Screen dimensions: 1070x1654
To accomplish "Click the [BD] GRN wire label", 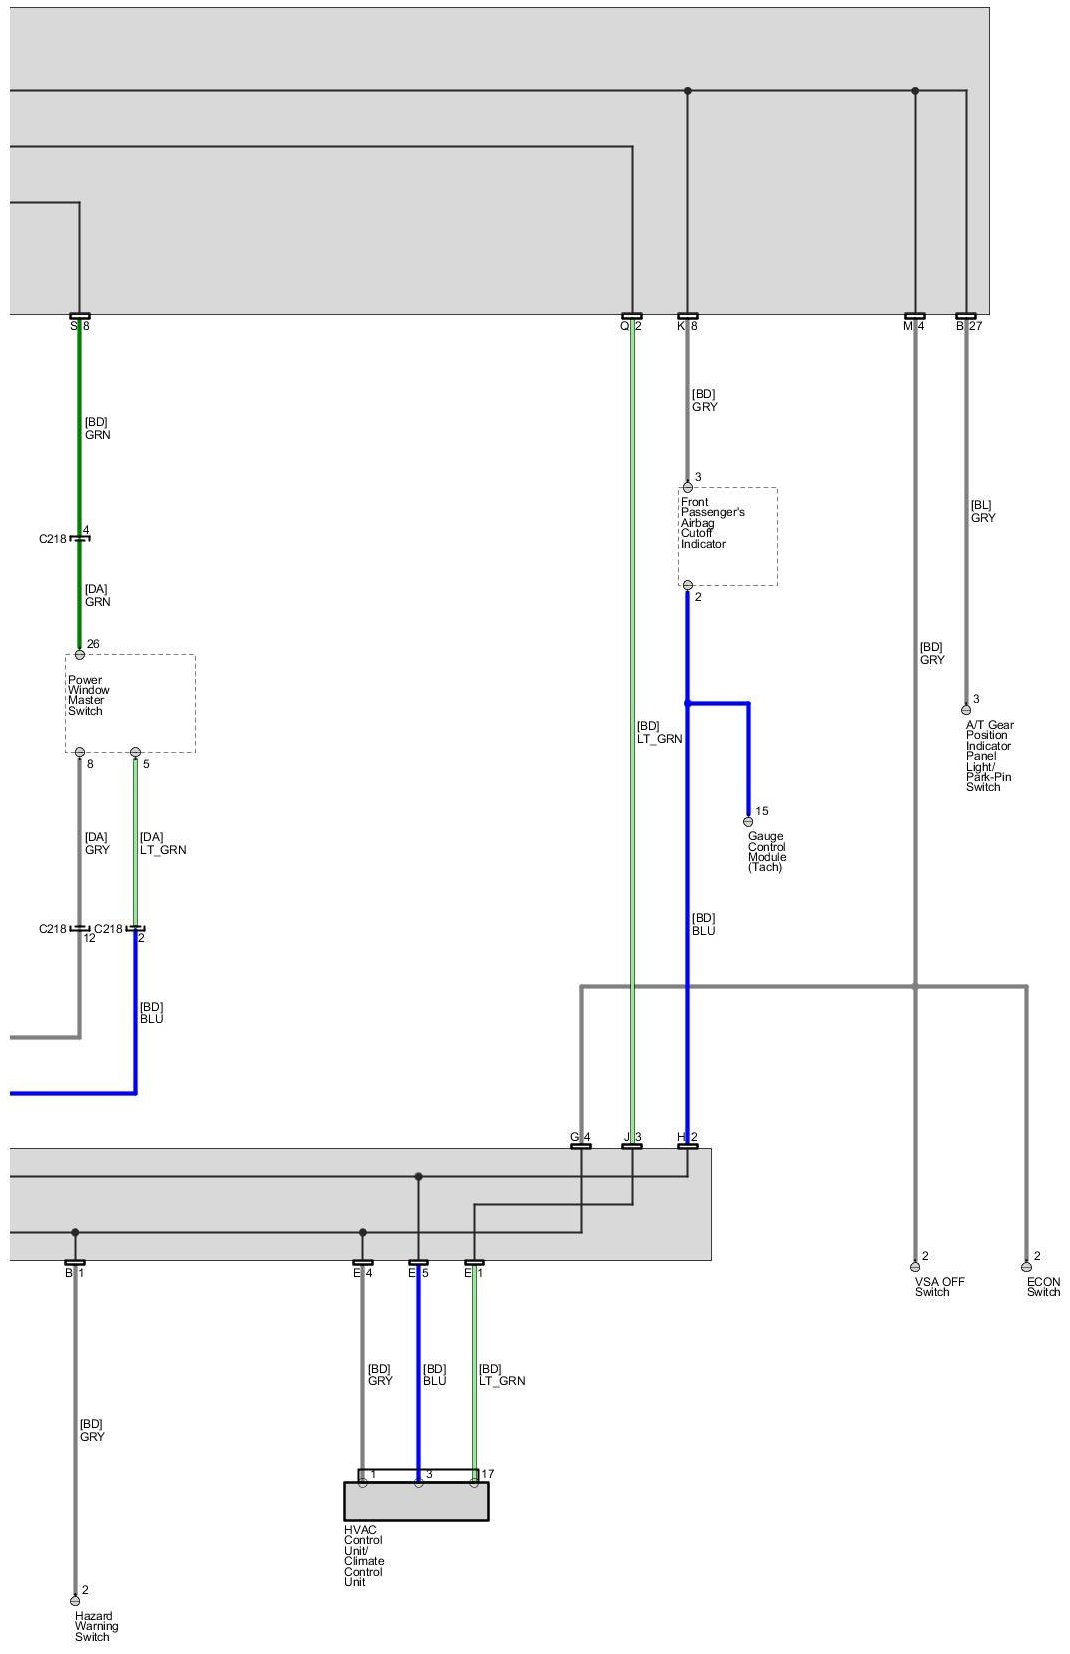I will tap(97, 428).
